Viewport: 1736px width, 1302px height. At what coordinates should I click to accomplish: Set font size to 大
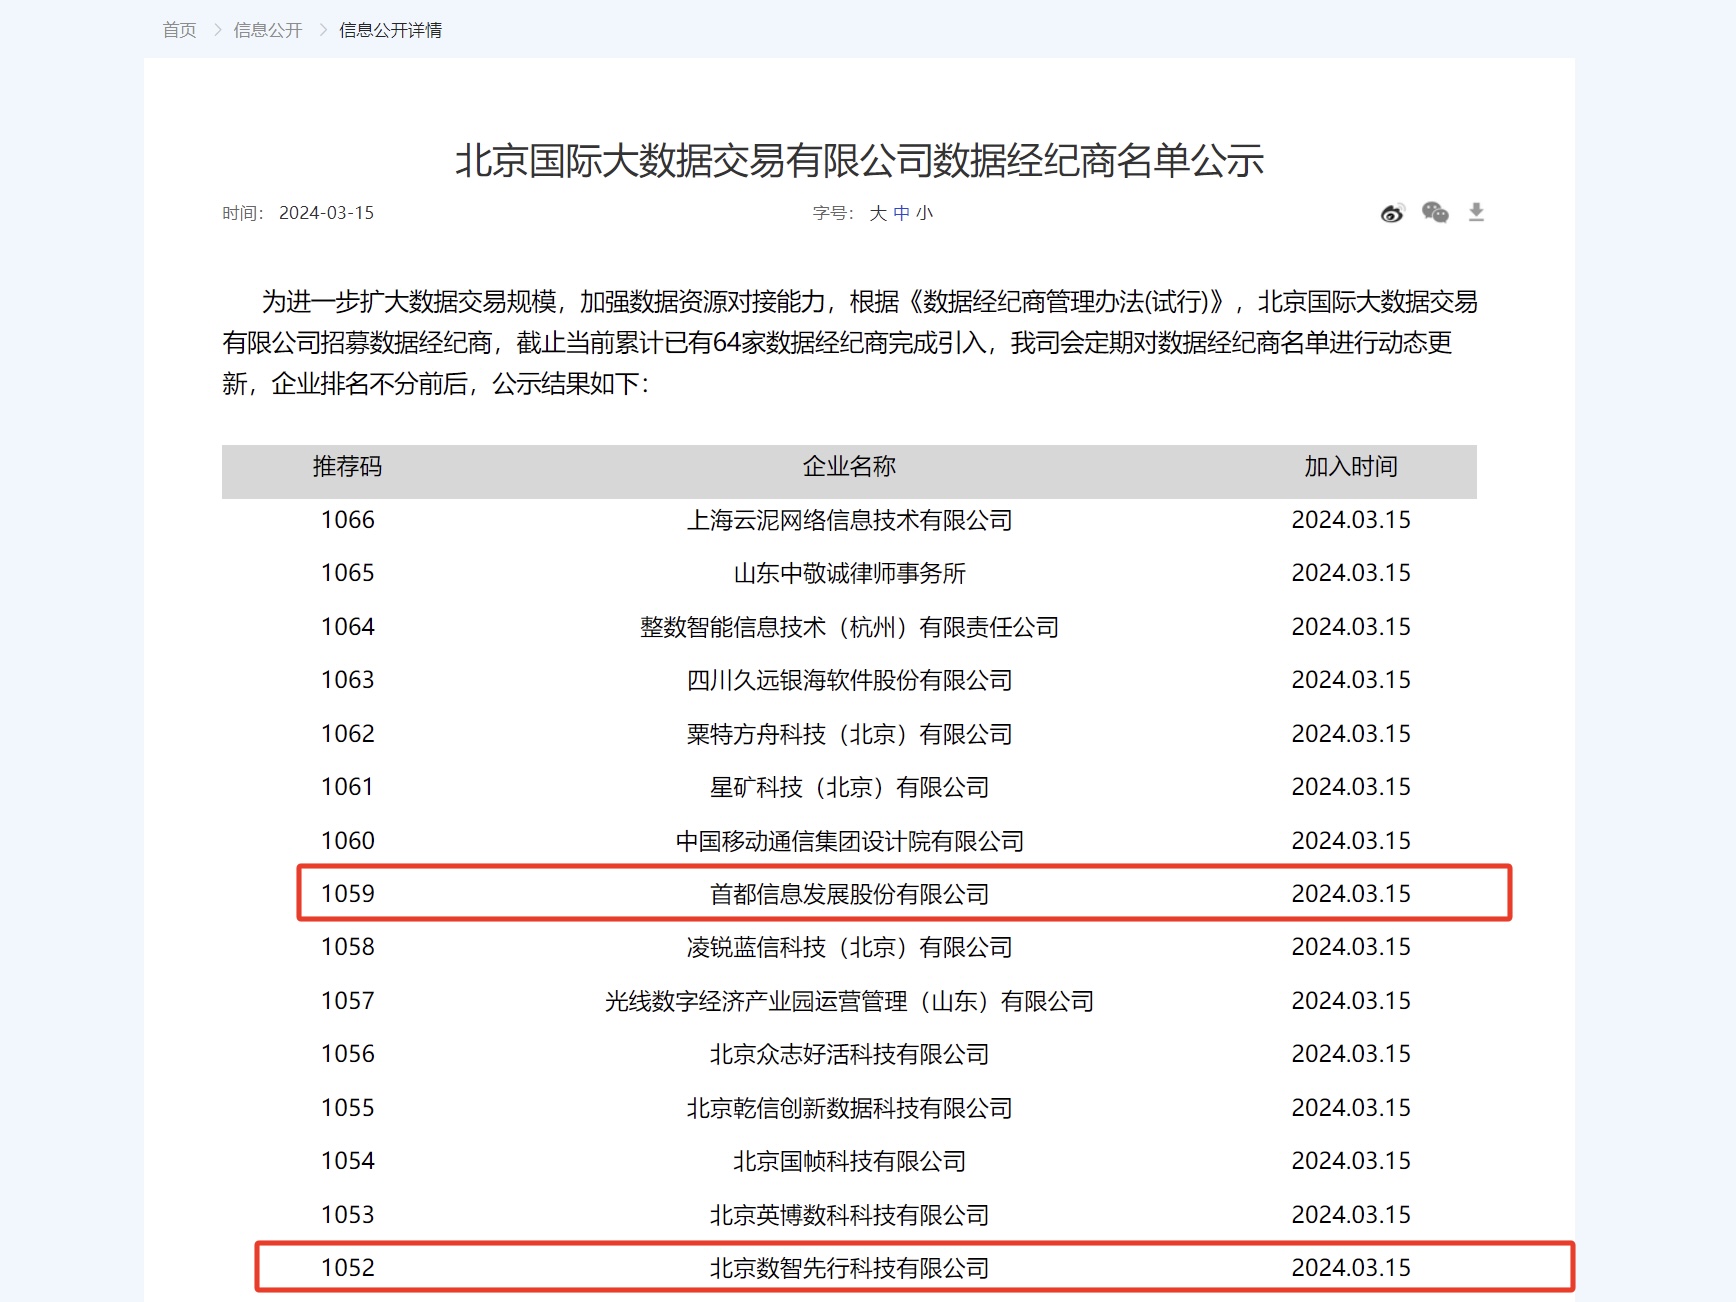coord(878,213)
